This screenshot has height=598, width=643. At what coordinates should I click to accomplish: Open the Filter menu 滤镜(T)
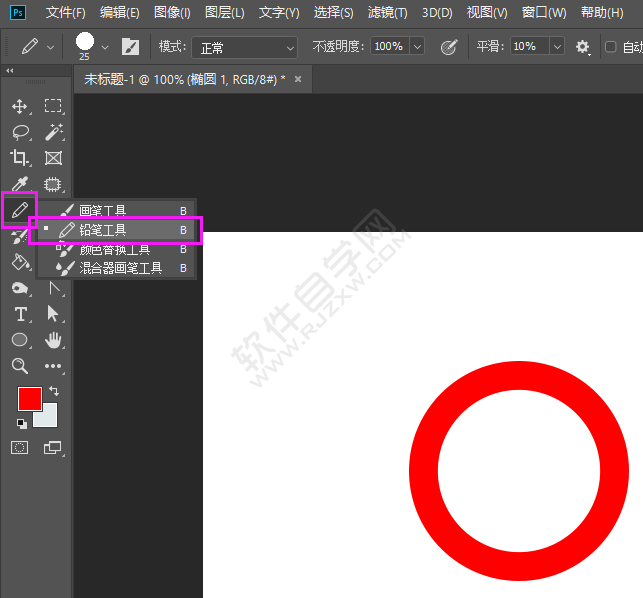(x=388, y=13)
